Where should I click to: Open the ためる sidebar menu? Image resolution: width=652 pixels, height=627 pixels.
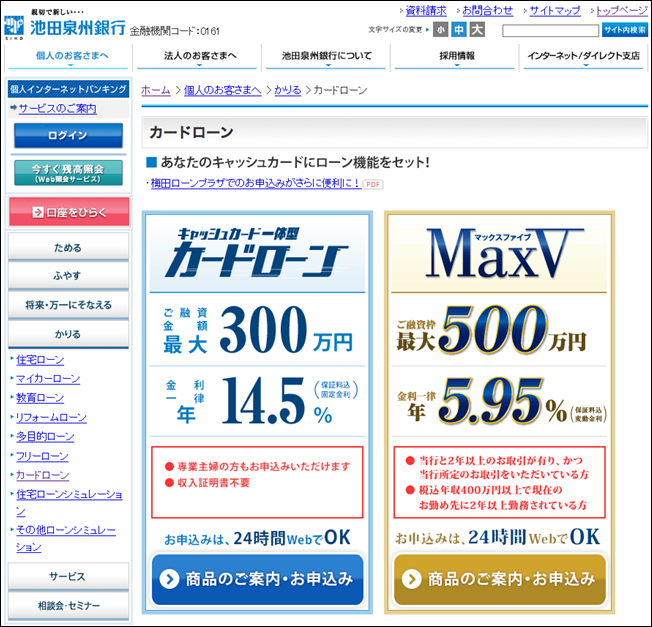click(x=68, y=247)
